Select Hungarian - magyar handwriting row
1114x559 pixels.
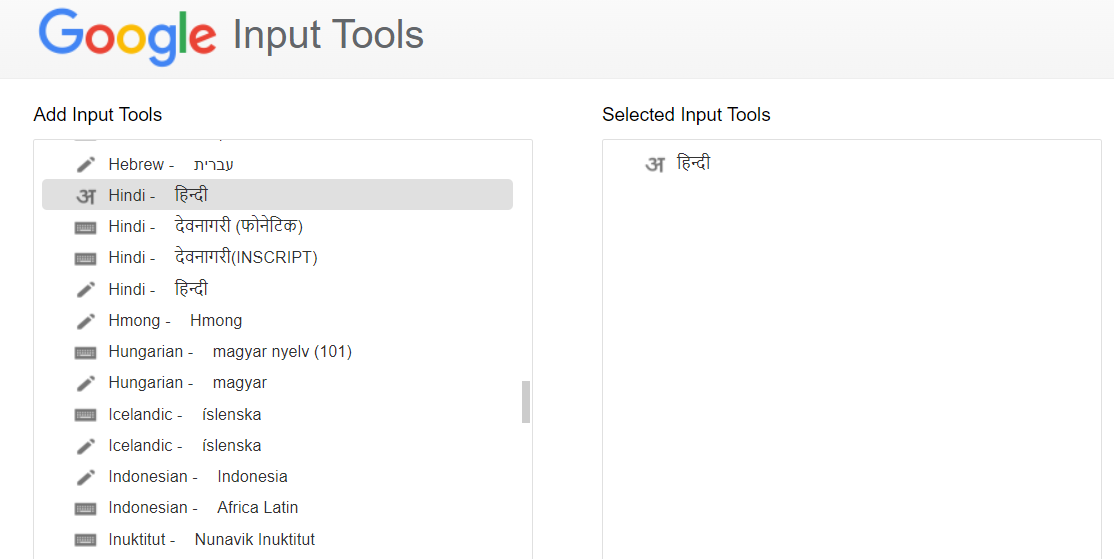point(277,383)
